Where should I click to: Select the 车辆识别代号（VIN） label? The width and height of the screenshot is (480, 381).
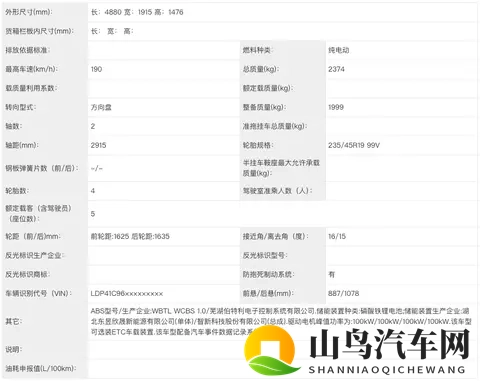pyautogui.click(x=38, y=294)
